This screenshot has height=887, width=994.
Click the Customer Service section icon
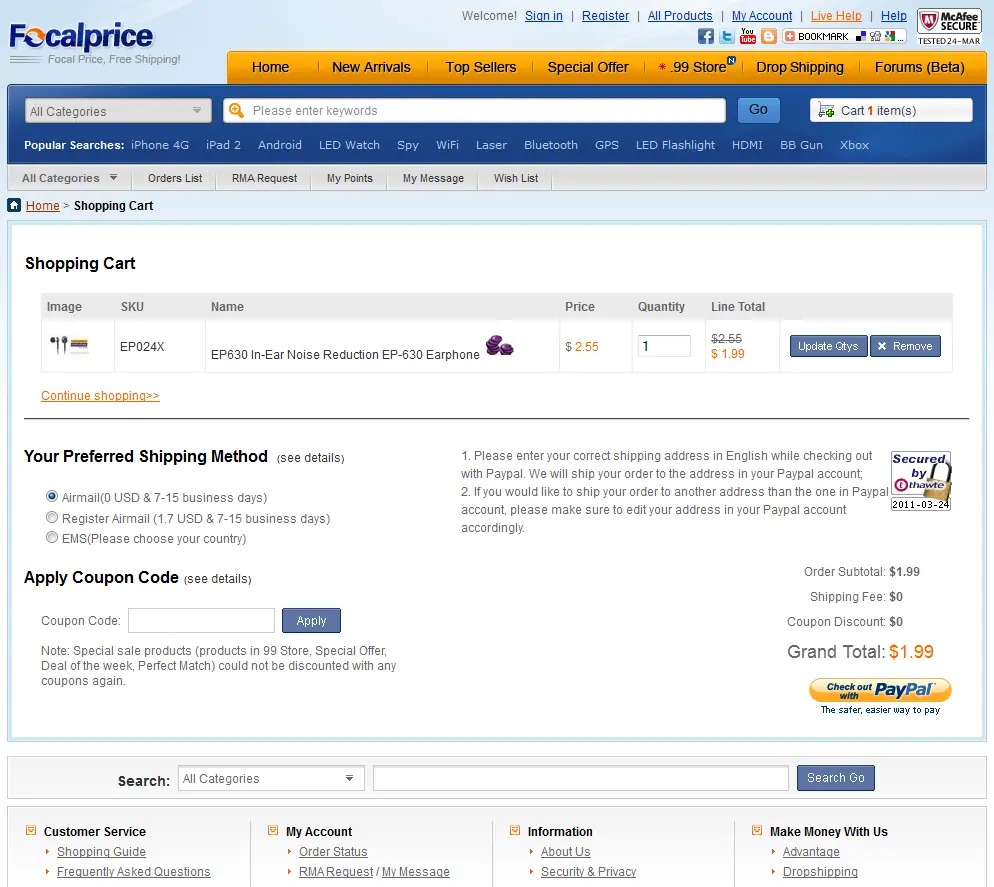pos(30,831)
